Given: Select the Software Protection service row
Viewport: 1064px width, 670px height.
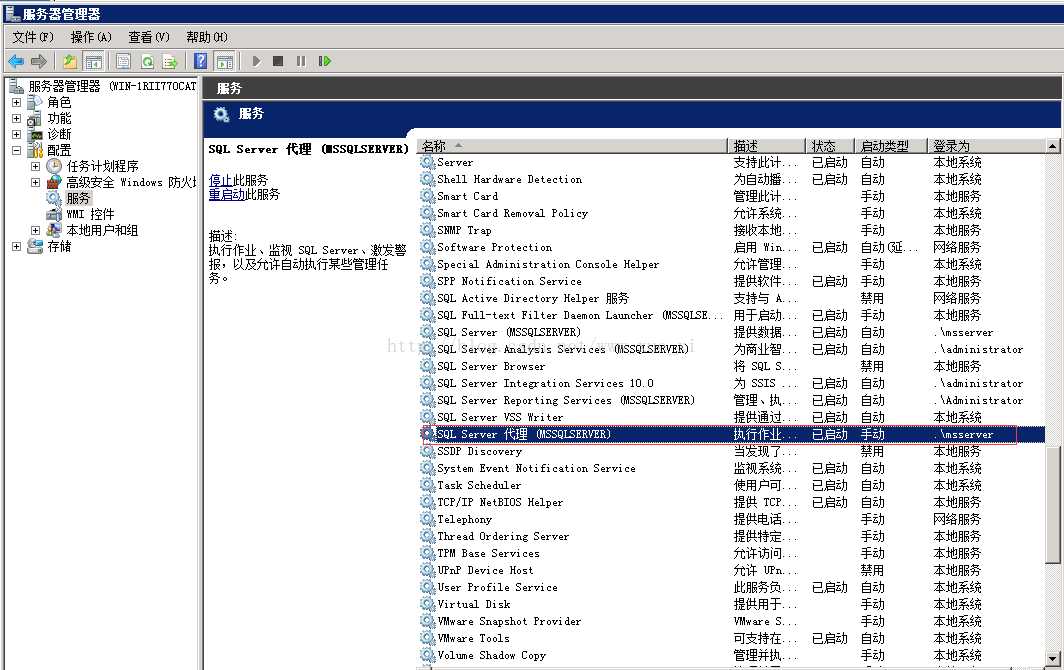Looking at the screenshot, I should (x=732, y=247).
